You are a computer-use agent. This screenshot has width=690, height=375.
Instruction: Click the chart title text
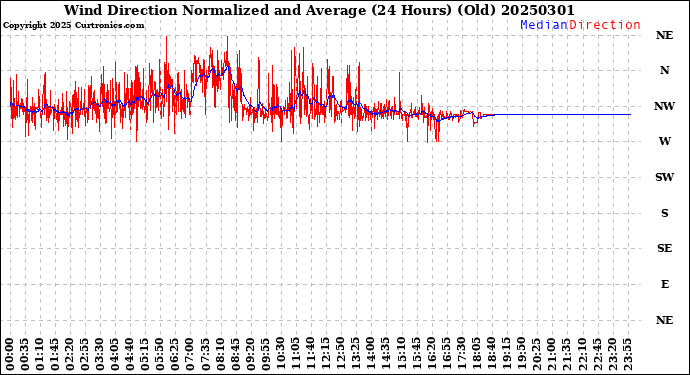(x=319, y=10)
